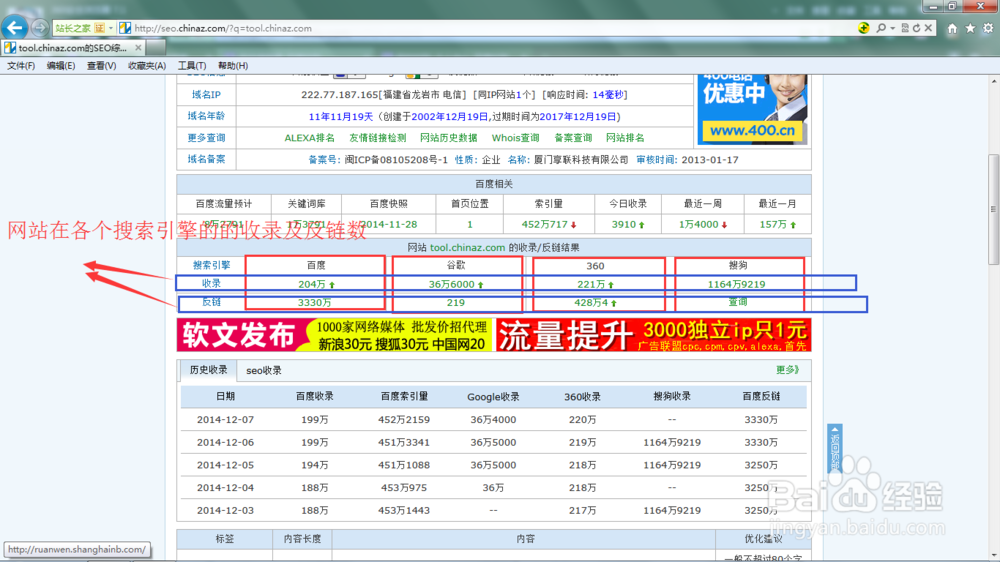The image size is (1000, 562).
Task: Click the Baidu 收录 value 204万
Action: click(x=312, y=285)
